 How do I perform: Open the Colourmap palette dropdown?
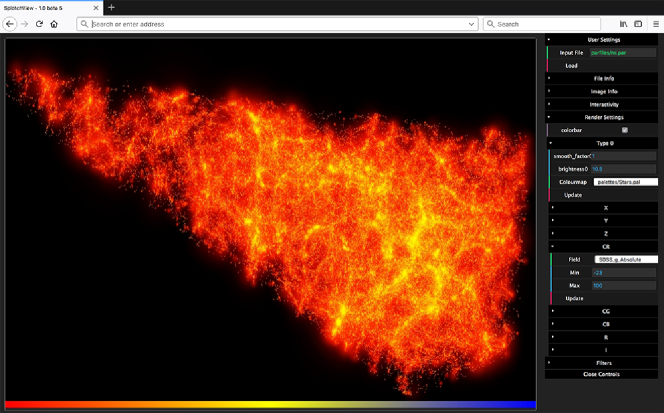point(625,182)
